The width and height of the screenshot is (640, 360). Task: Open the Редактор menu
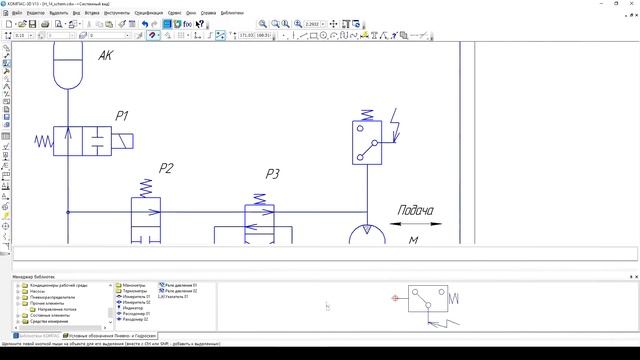tap(36, 13)
